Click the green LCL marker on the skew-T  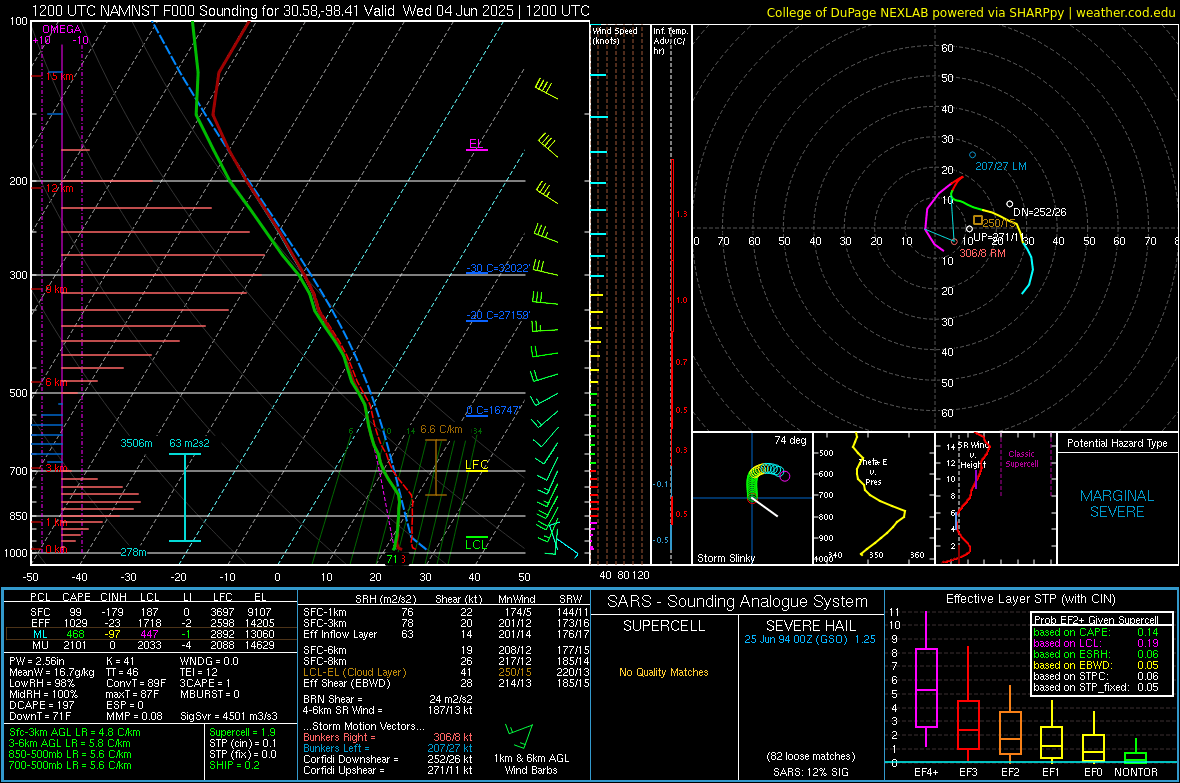476,544
